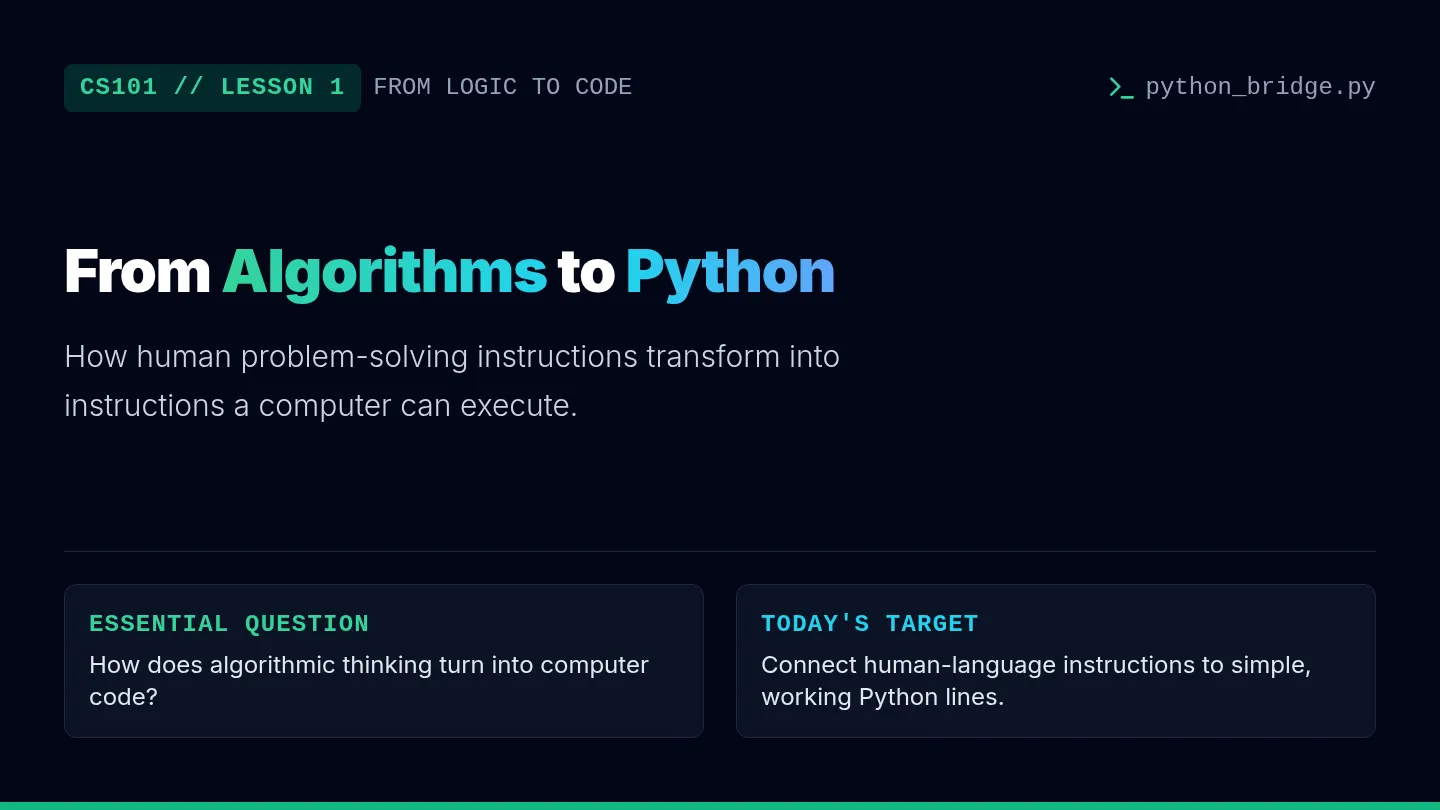Click the TODAY'S TARGET heading
Screen dimensions: 1440x810
869,624
